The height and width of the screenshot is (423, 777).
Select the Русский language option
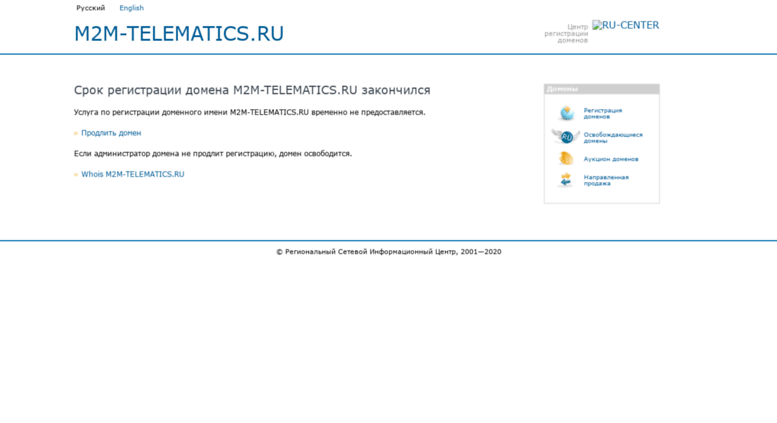[x=91, y=8]
